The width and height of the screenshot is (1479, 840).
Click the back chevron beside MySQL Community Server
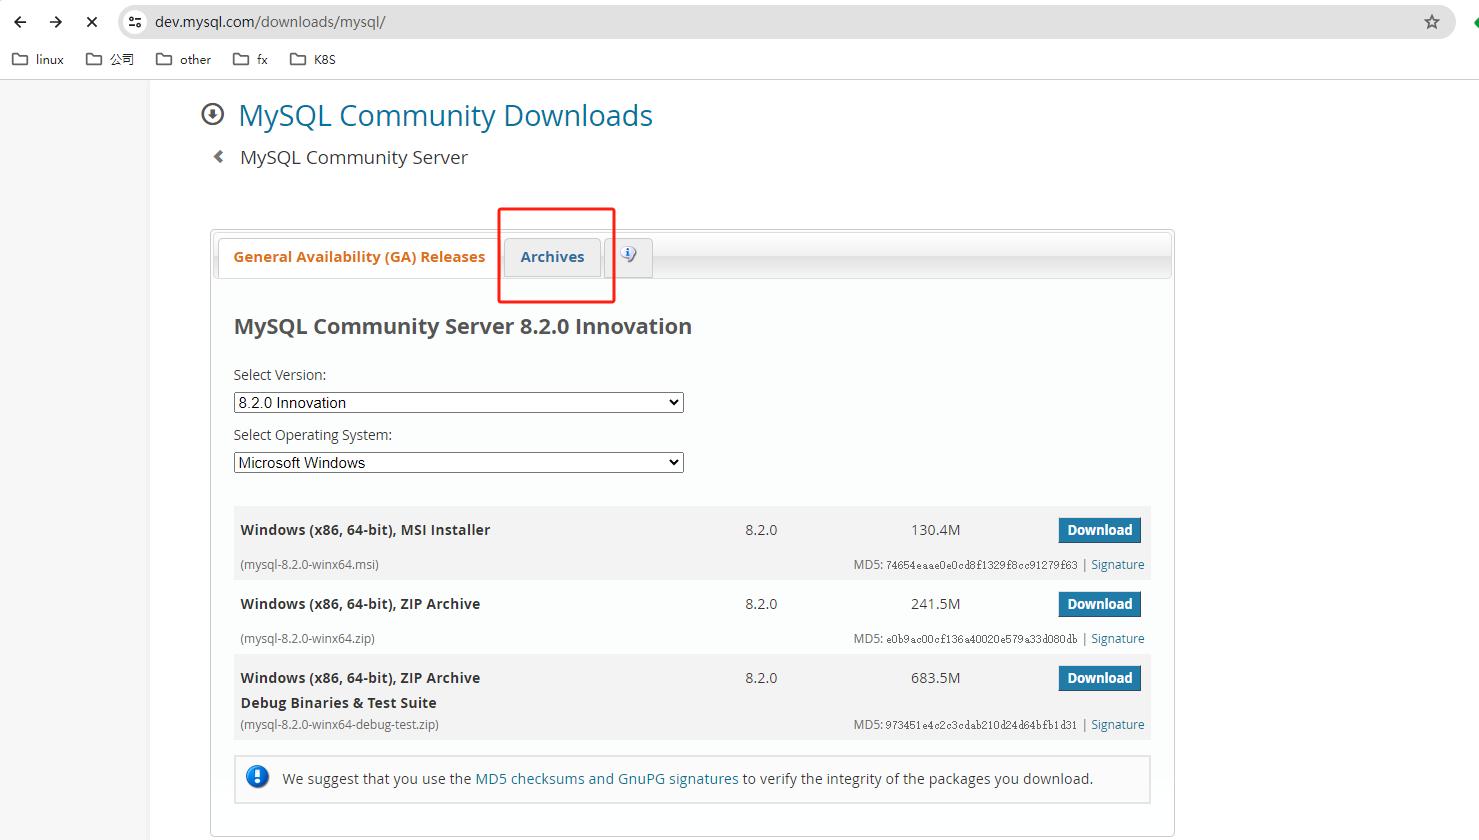coord(219,157)
